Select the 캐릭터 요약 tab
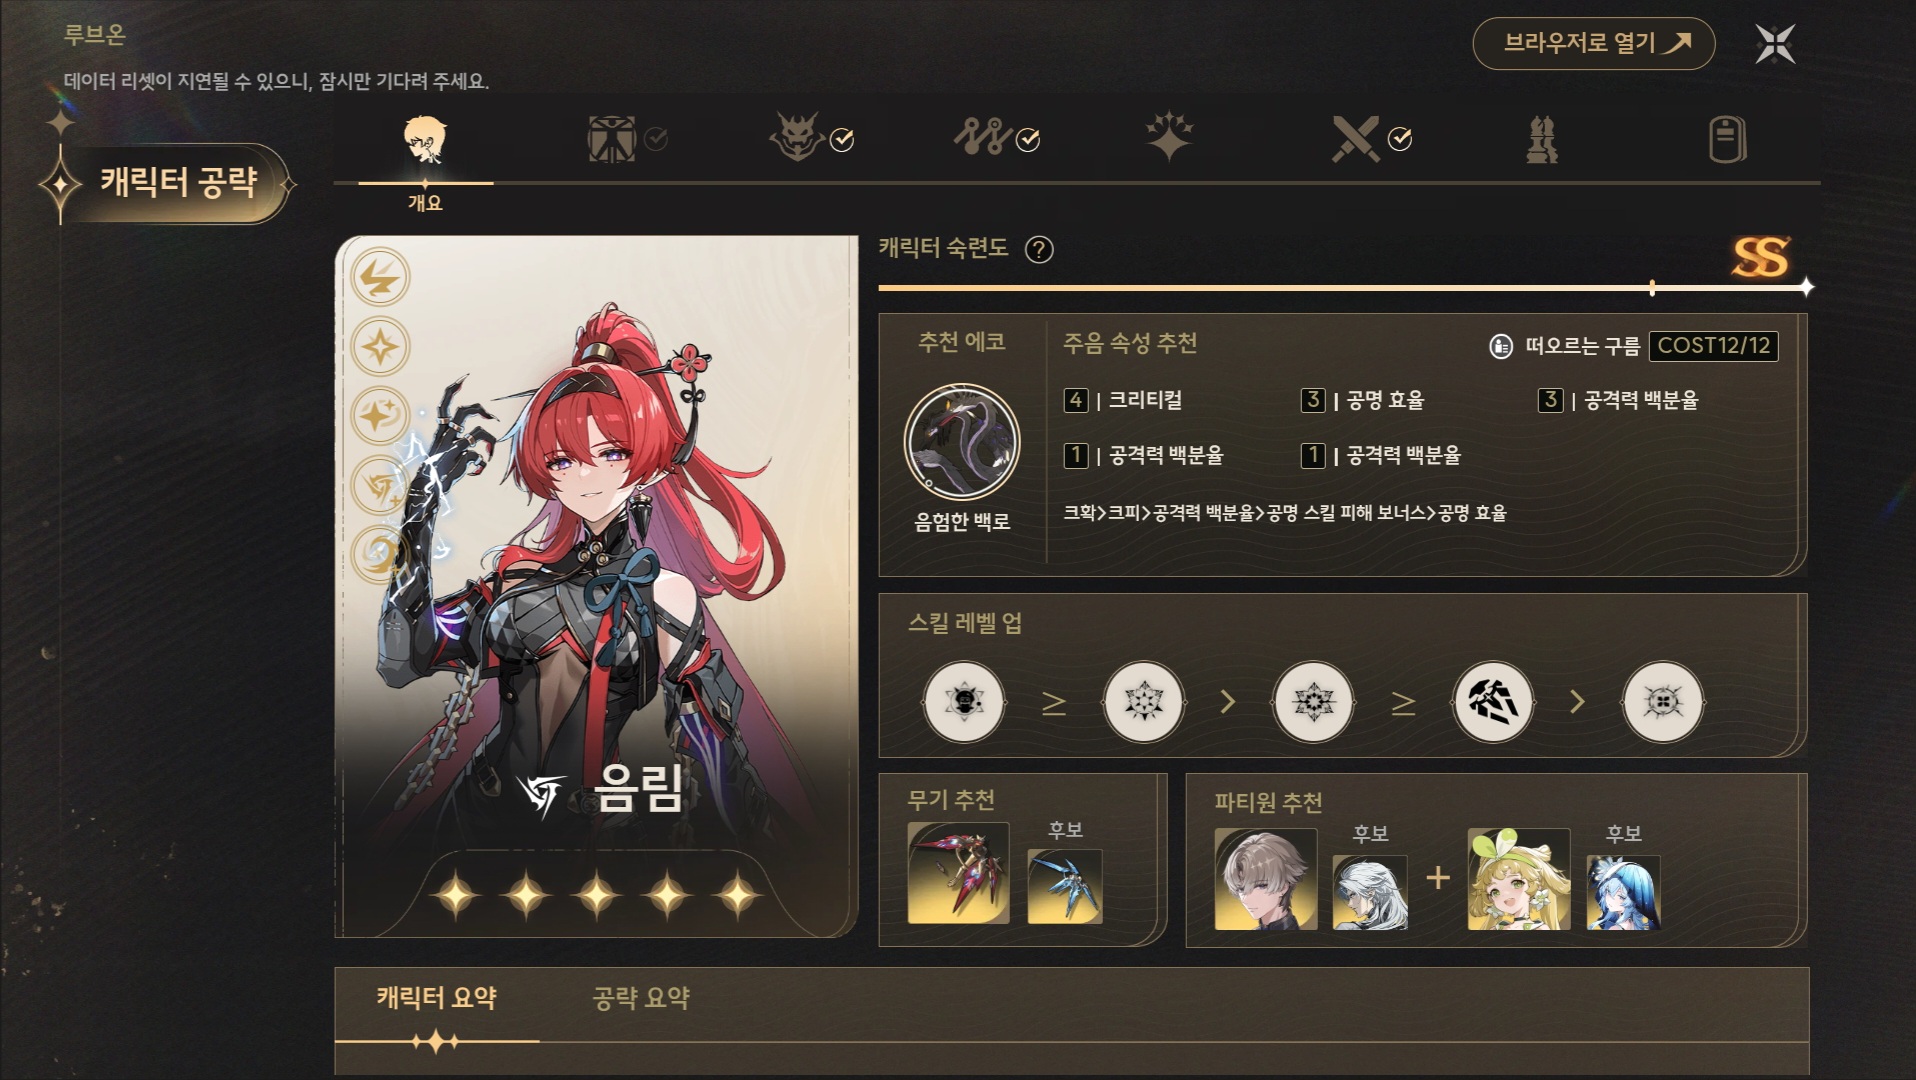Image resolution: width=1916 pixels, height=1080 pixels. [x=436, y=998]
